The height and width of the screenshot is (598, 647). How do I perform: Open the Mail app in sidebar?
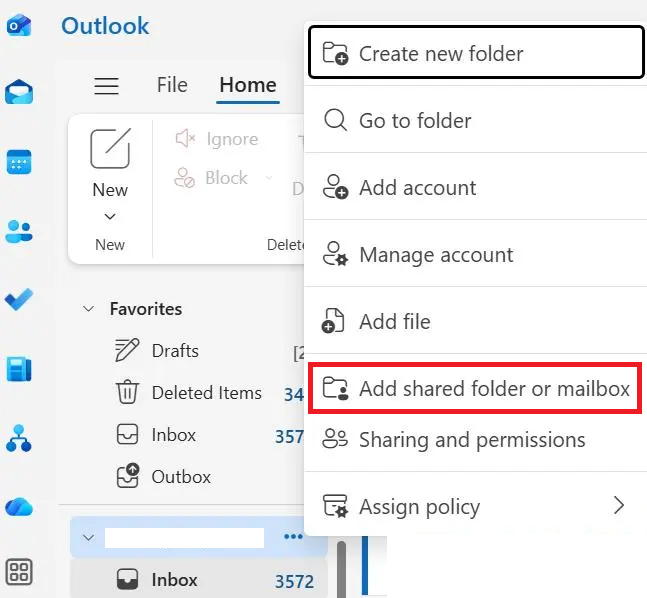coord(19,92)
